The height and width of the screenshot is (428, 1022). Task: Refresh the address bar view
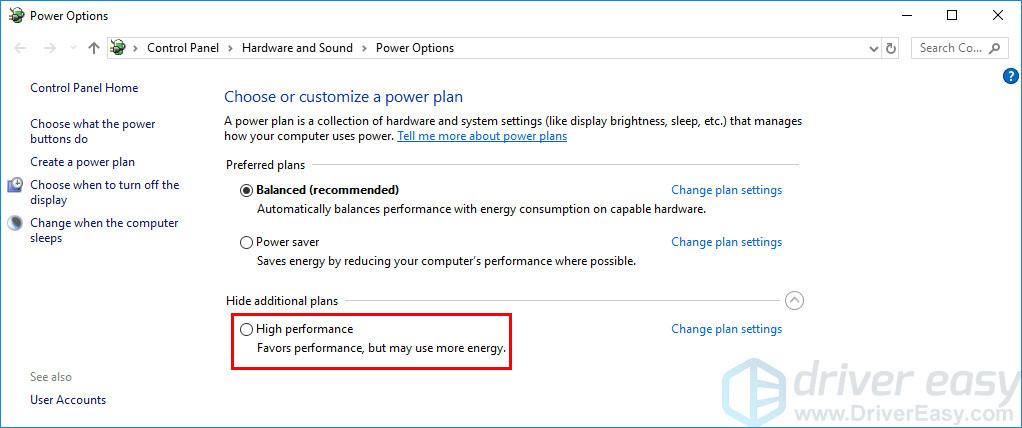click(893, 48)
